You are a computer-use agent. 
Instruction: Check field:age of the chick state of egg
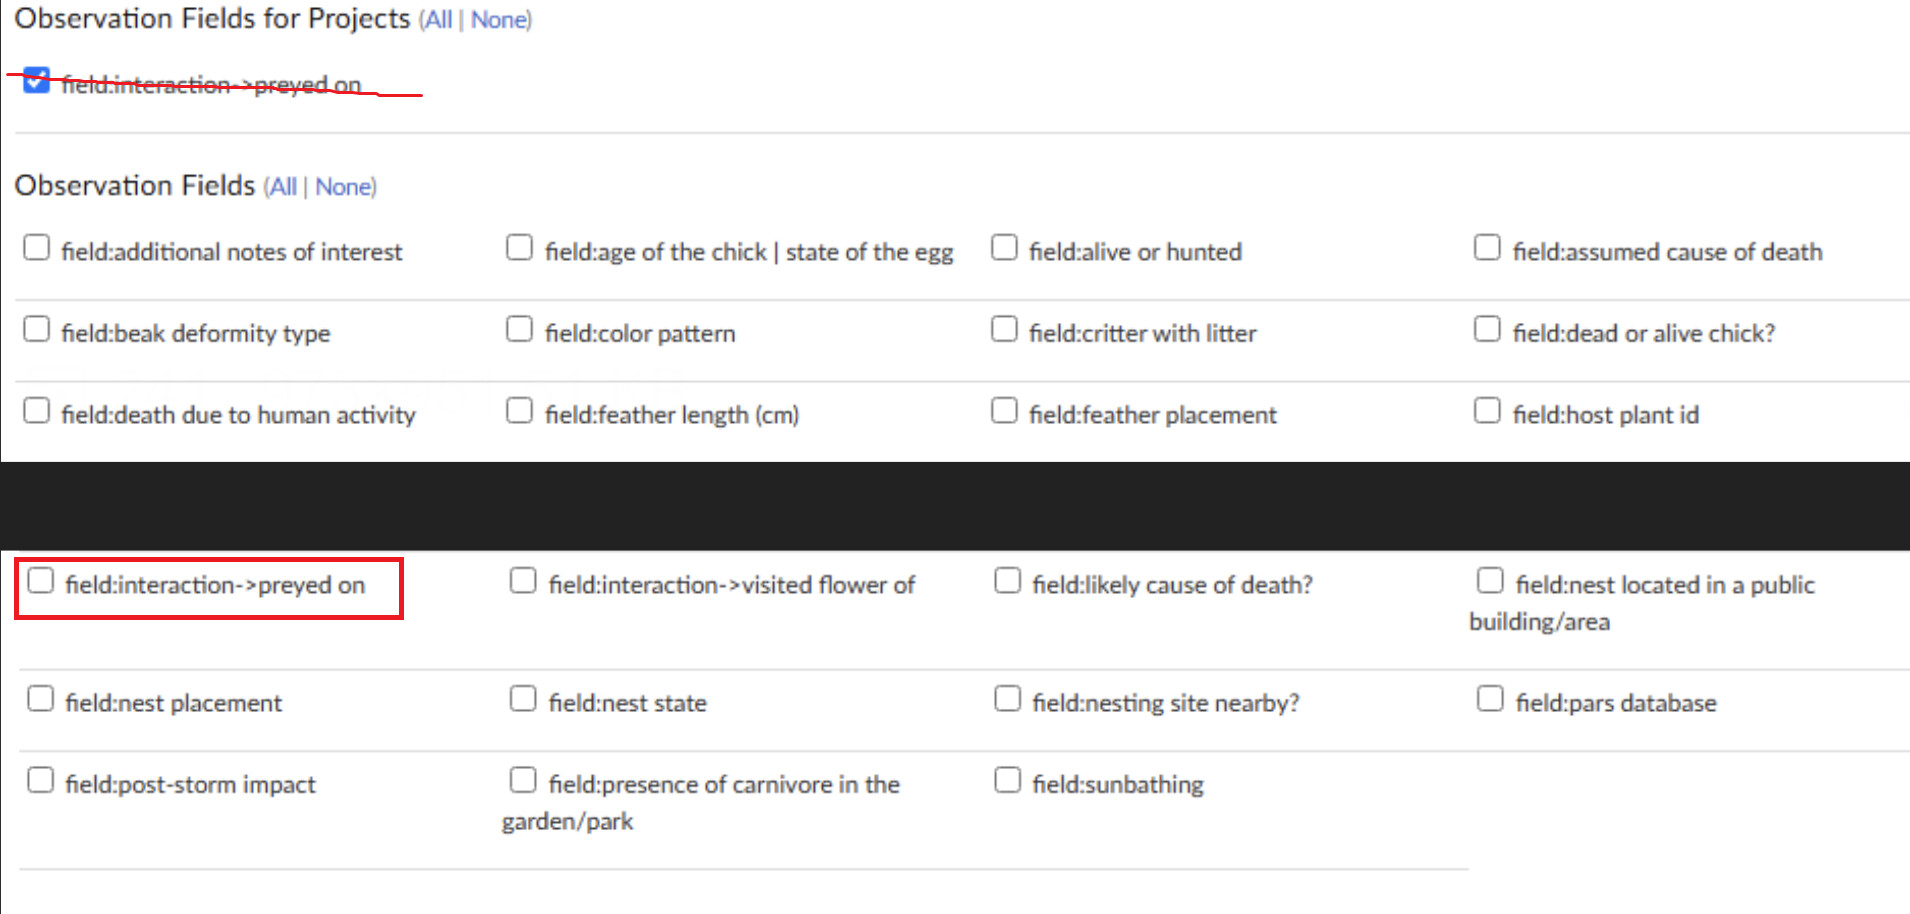[x=520, y=247]
